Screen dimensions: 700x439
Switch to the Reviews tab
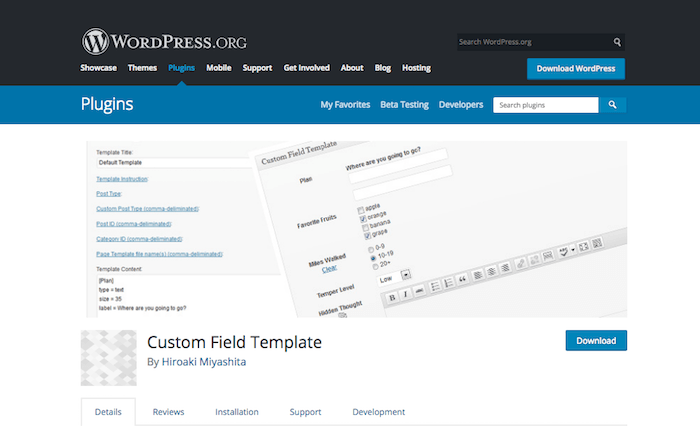click(168, 412)
